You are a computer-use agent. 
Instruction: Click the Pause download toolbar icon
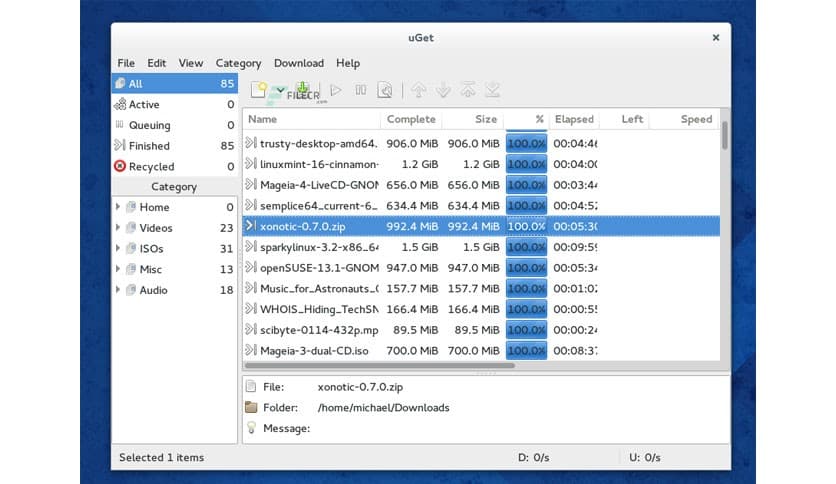coord(361,90)
